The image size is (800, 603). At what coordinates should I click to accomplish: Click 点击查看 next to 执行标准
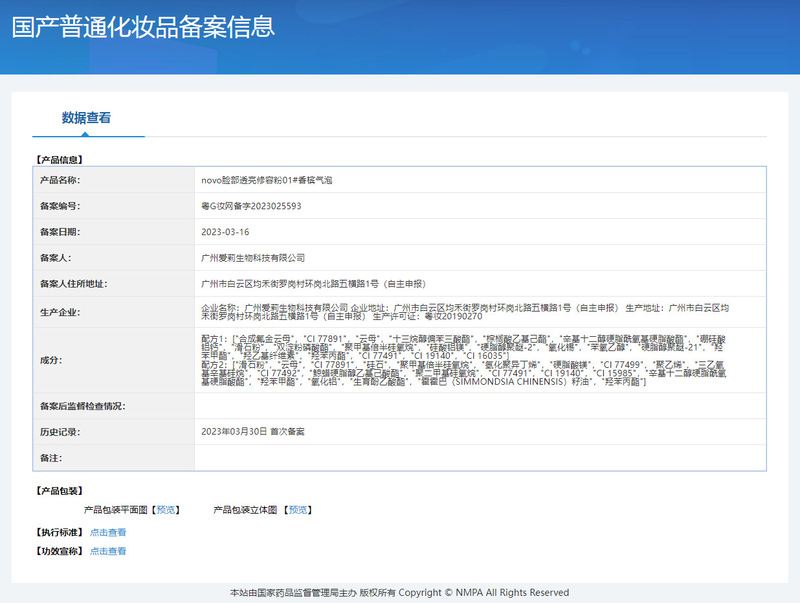click(108, 532)
